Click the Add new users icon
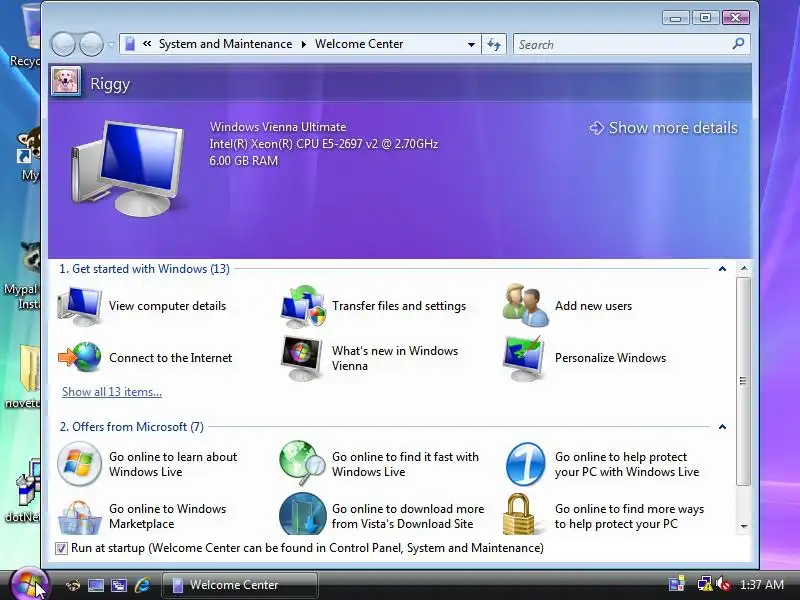 point(526,306)
